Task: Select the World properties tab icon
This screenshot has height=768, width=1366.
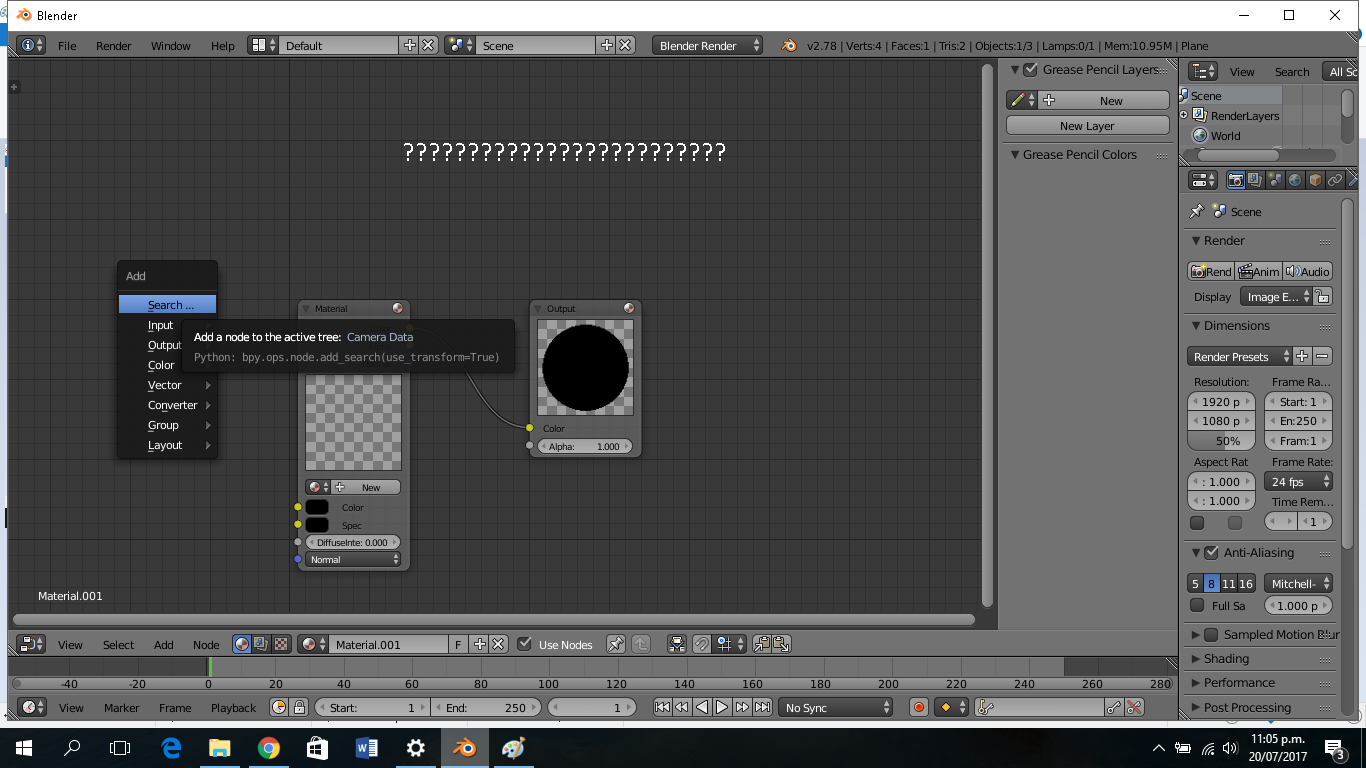Action: 1295,180
